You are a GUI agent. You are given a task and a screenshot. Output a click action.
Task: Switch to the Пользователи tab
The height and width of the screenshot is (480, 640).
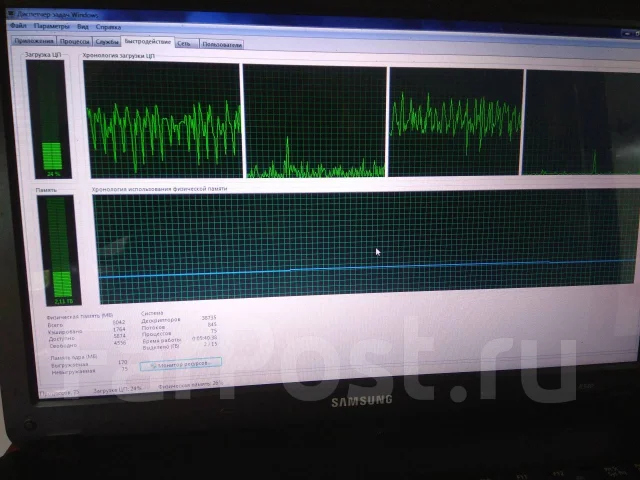click(x=222, y=44)
